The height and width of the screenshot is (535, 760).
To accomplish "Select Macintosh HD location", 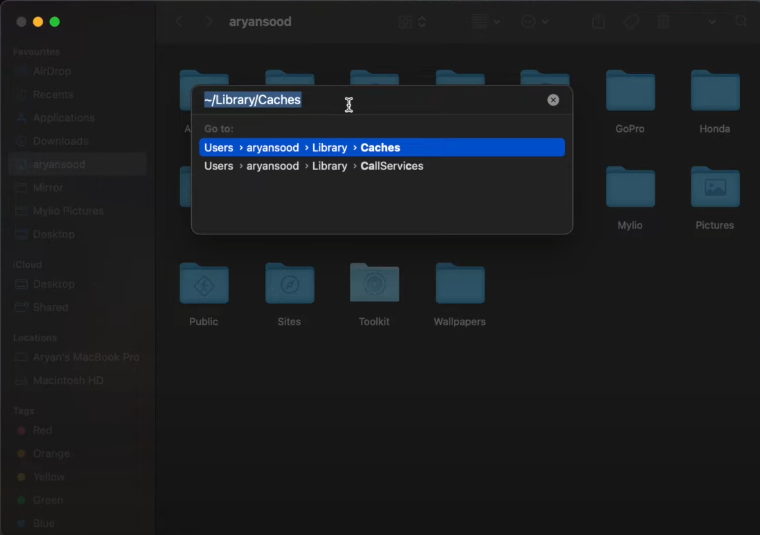I will [x=78, y=380].
